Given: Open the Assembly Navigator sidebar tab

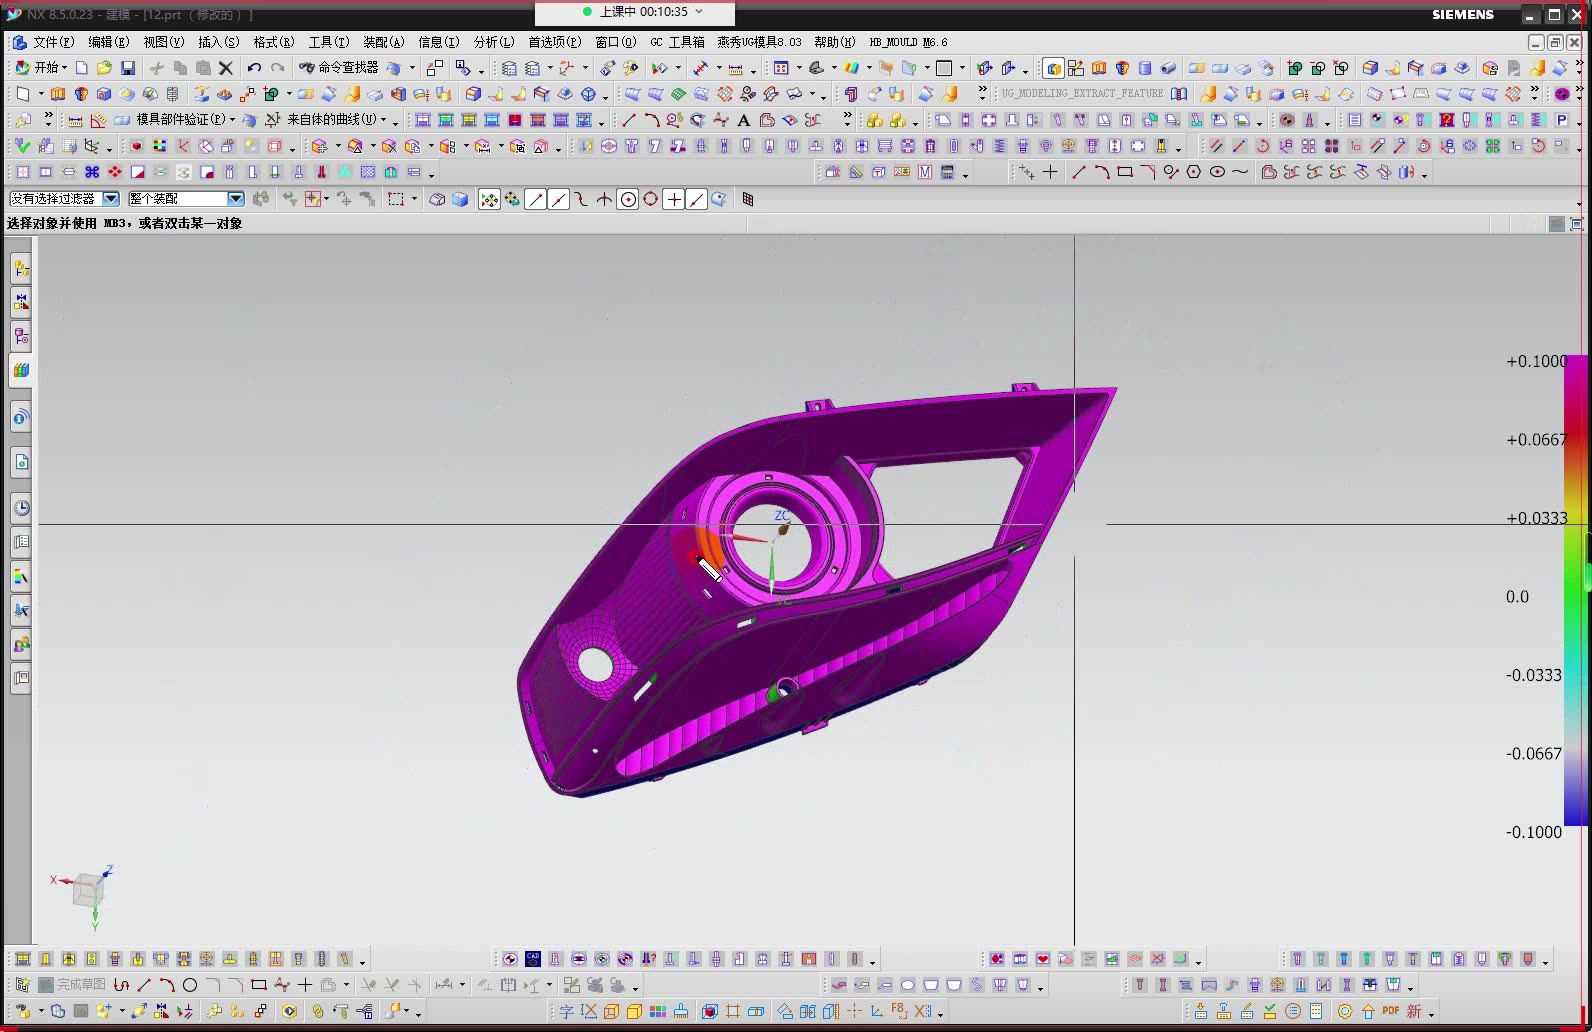Looking at the screenshot, I should 21,268.
